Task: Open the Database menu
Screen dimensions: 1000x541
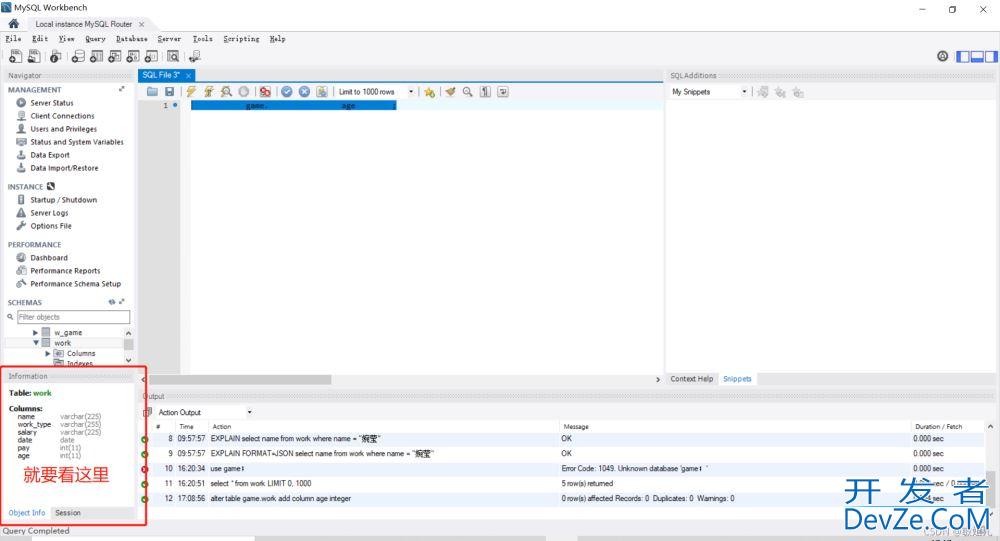Action: pos(131,39)
